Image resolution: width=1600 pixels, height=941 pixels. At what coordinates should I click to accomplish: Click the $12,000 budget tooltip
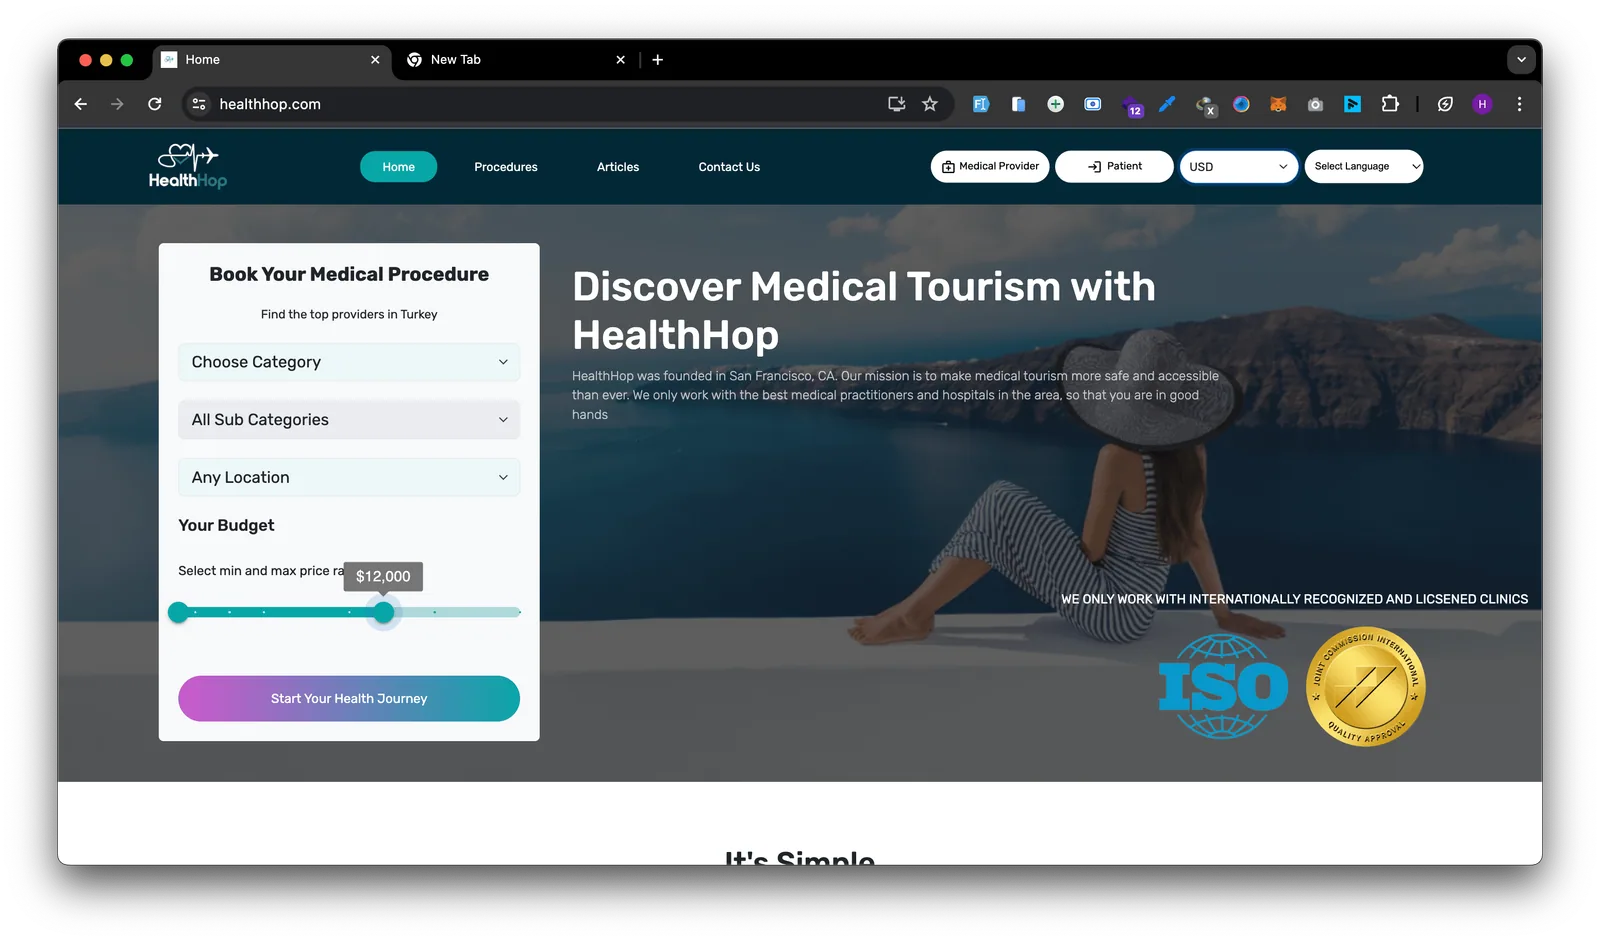(x=383, y=576)
